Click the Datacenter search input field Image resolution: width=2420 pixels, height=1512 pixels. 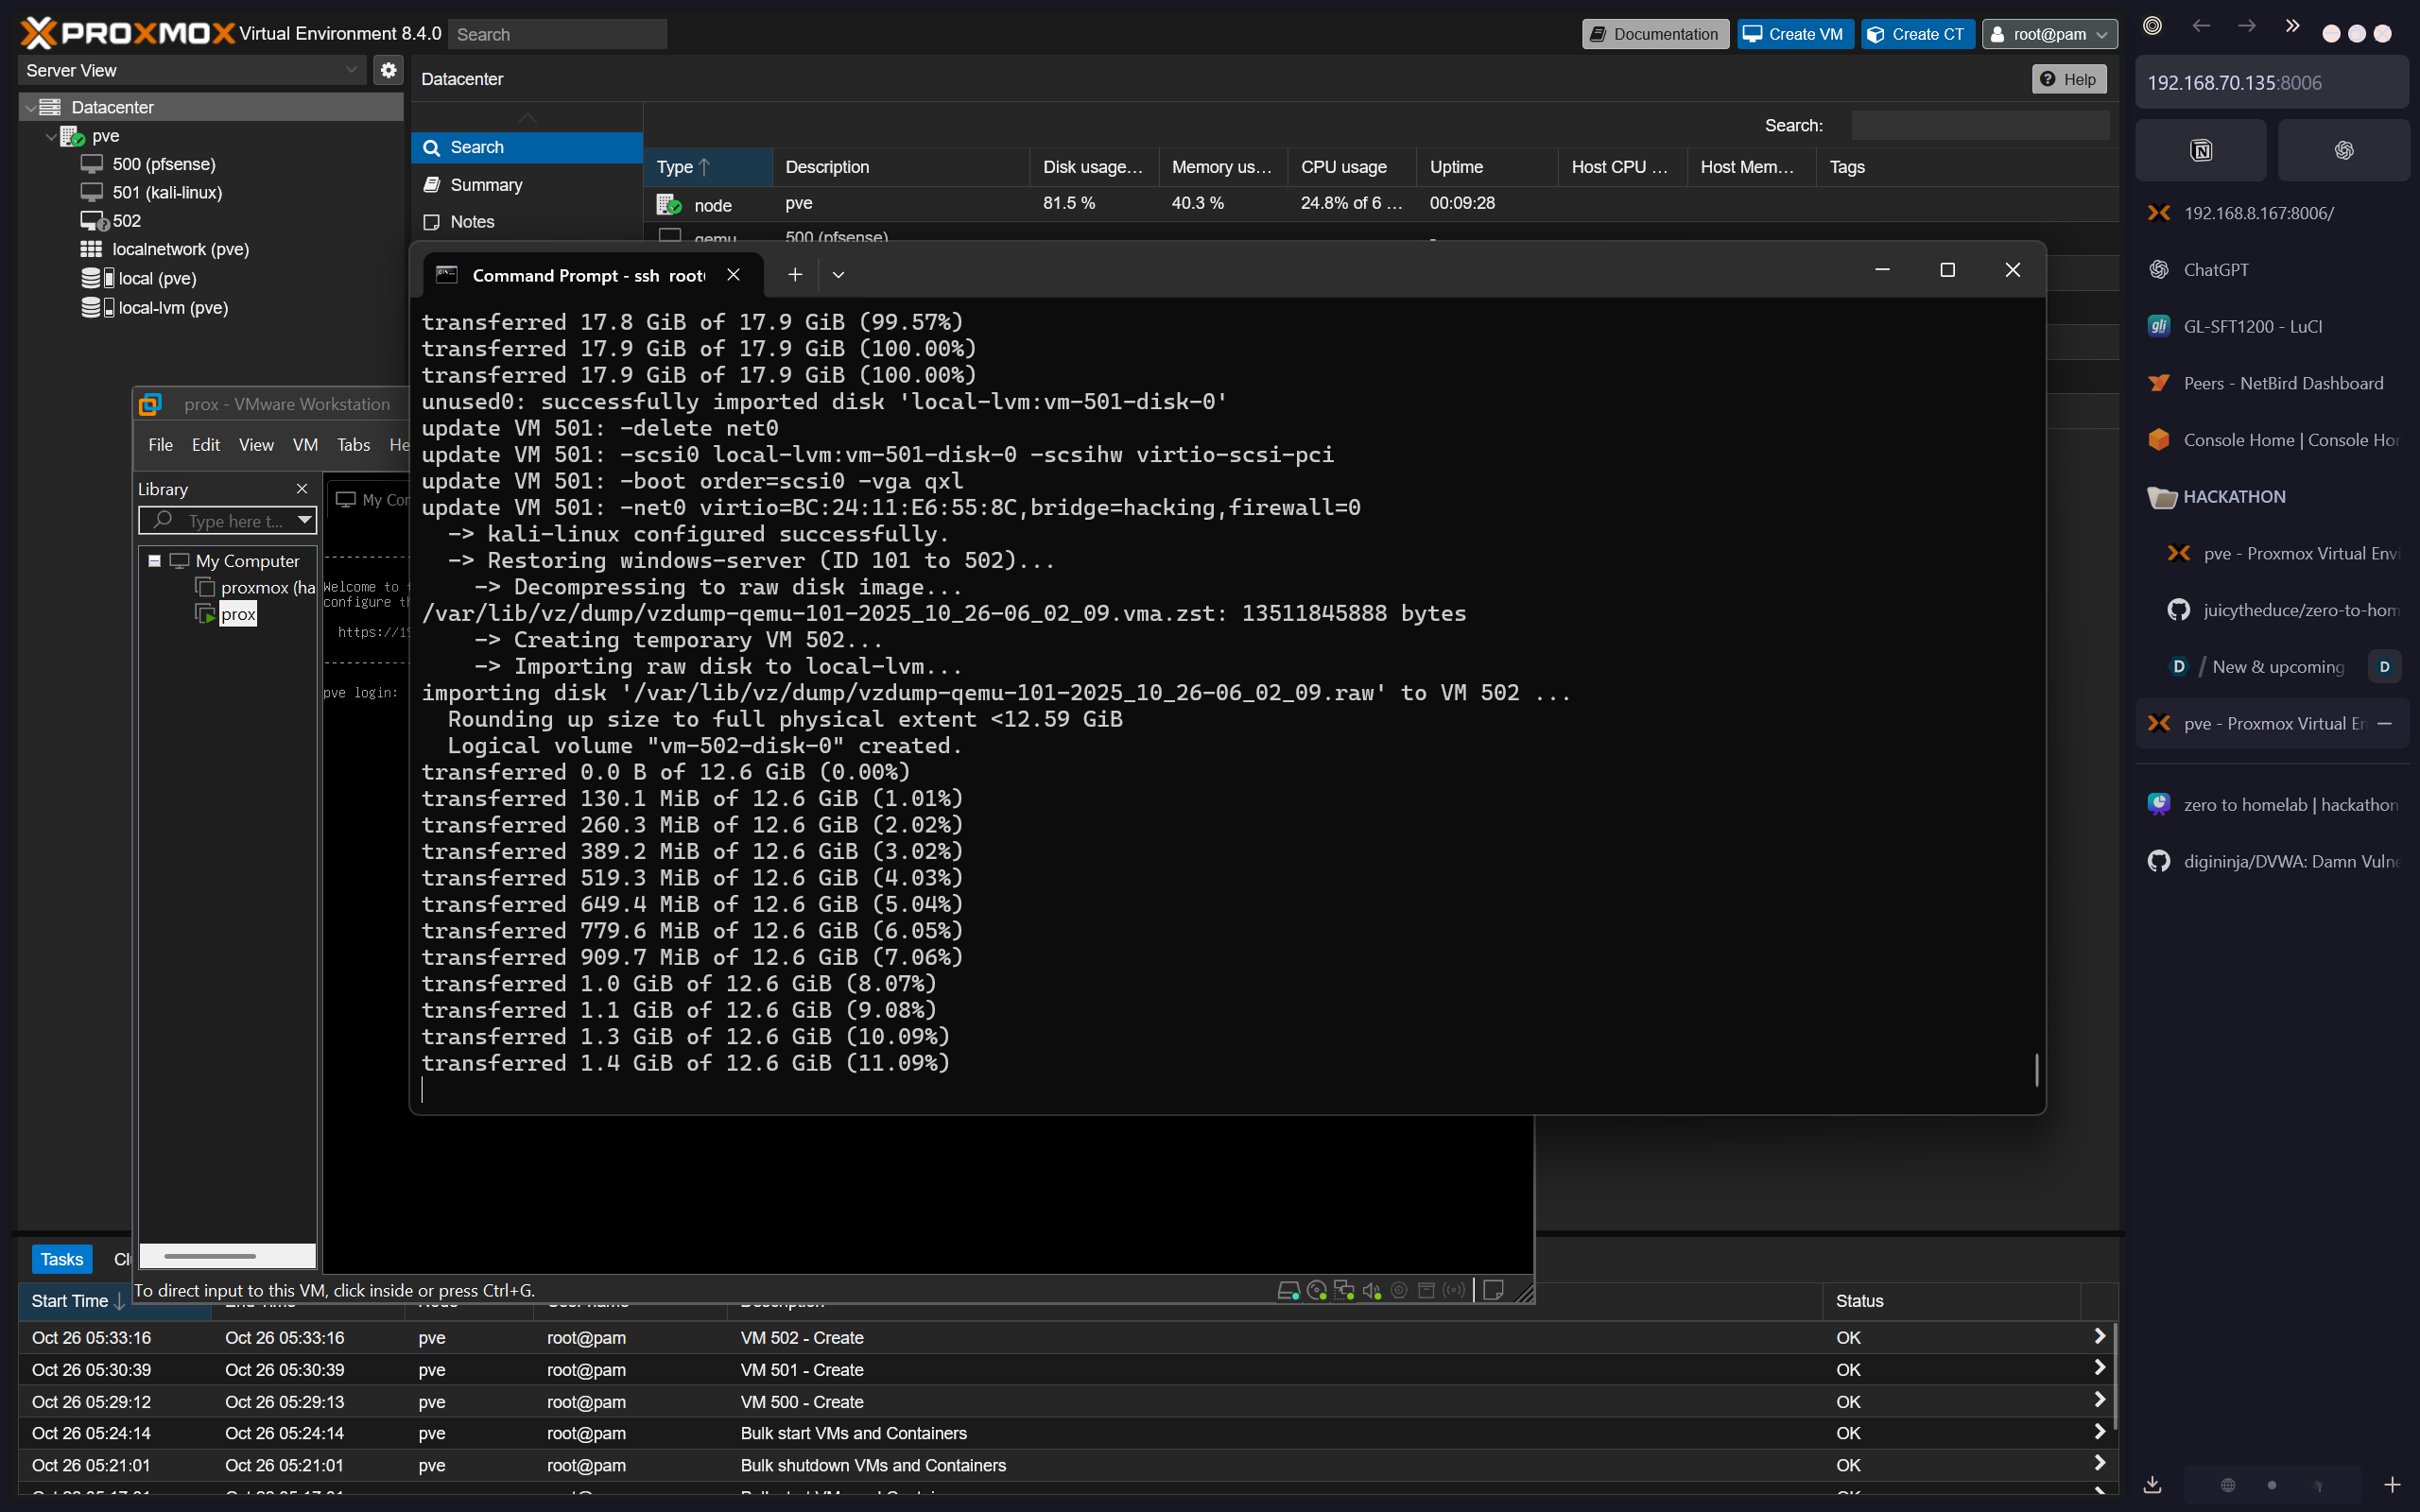1979,125
